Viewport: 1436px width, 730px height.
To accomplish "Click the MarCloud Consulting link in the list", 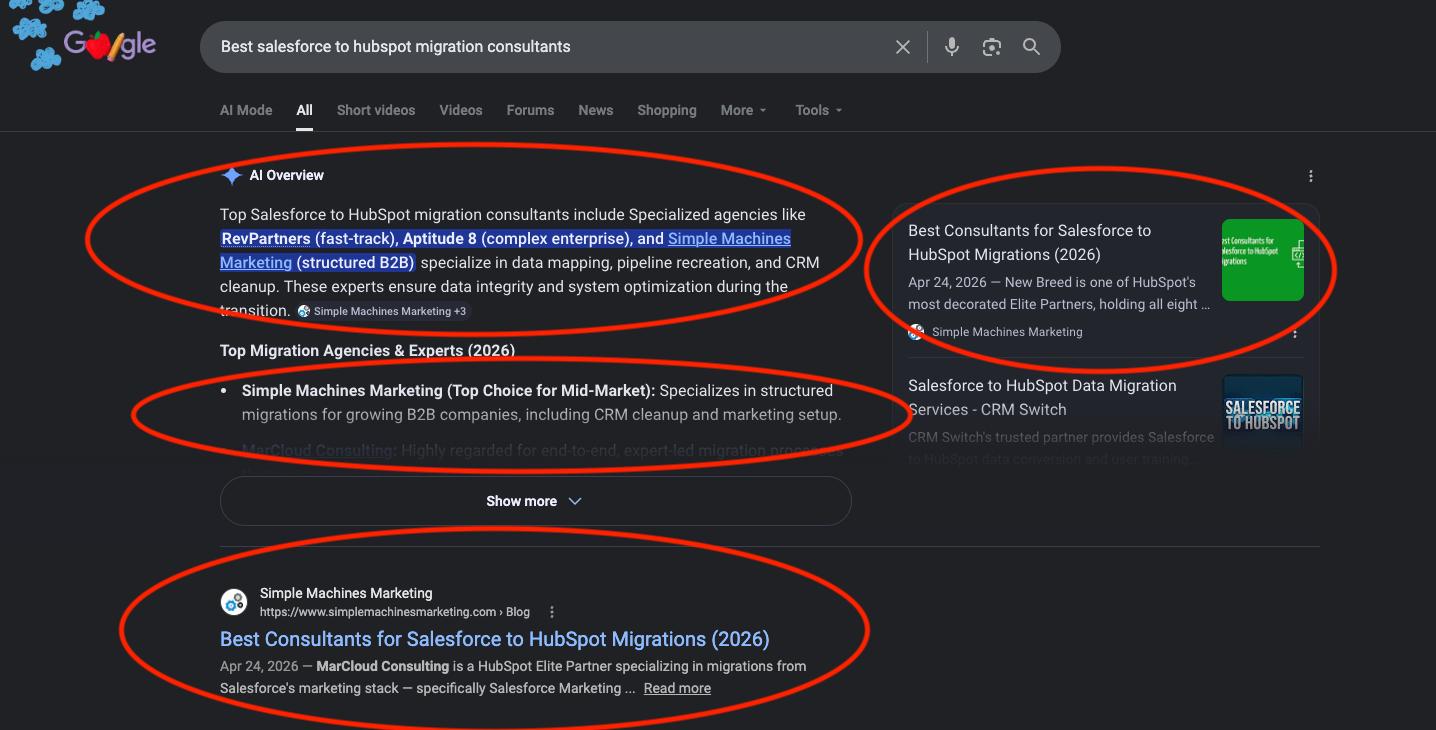I will pyautogui.click(x=319, y=451).
